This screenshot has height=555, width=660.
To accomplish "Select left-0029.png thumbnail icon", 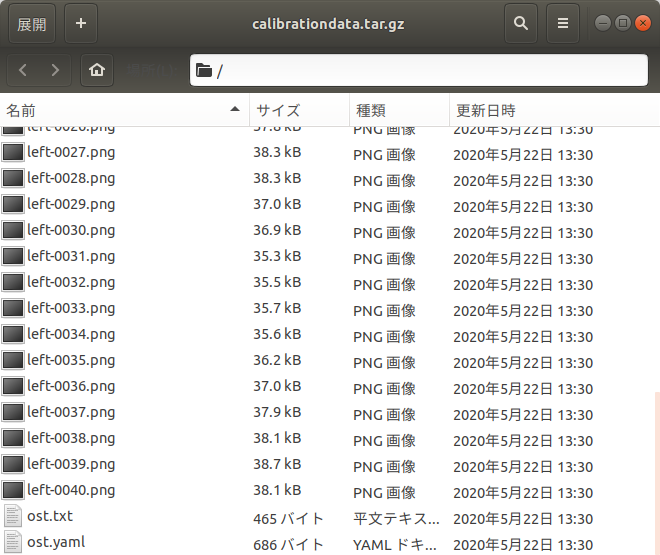I will (x=13, y=204).
